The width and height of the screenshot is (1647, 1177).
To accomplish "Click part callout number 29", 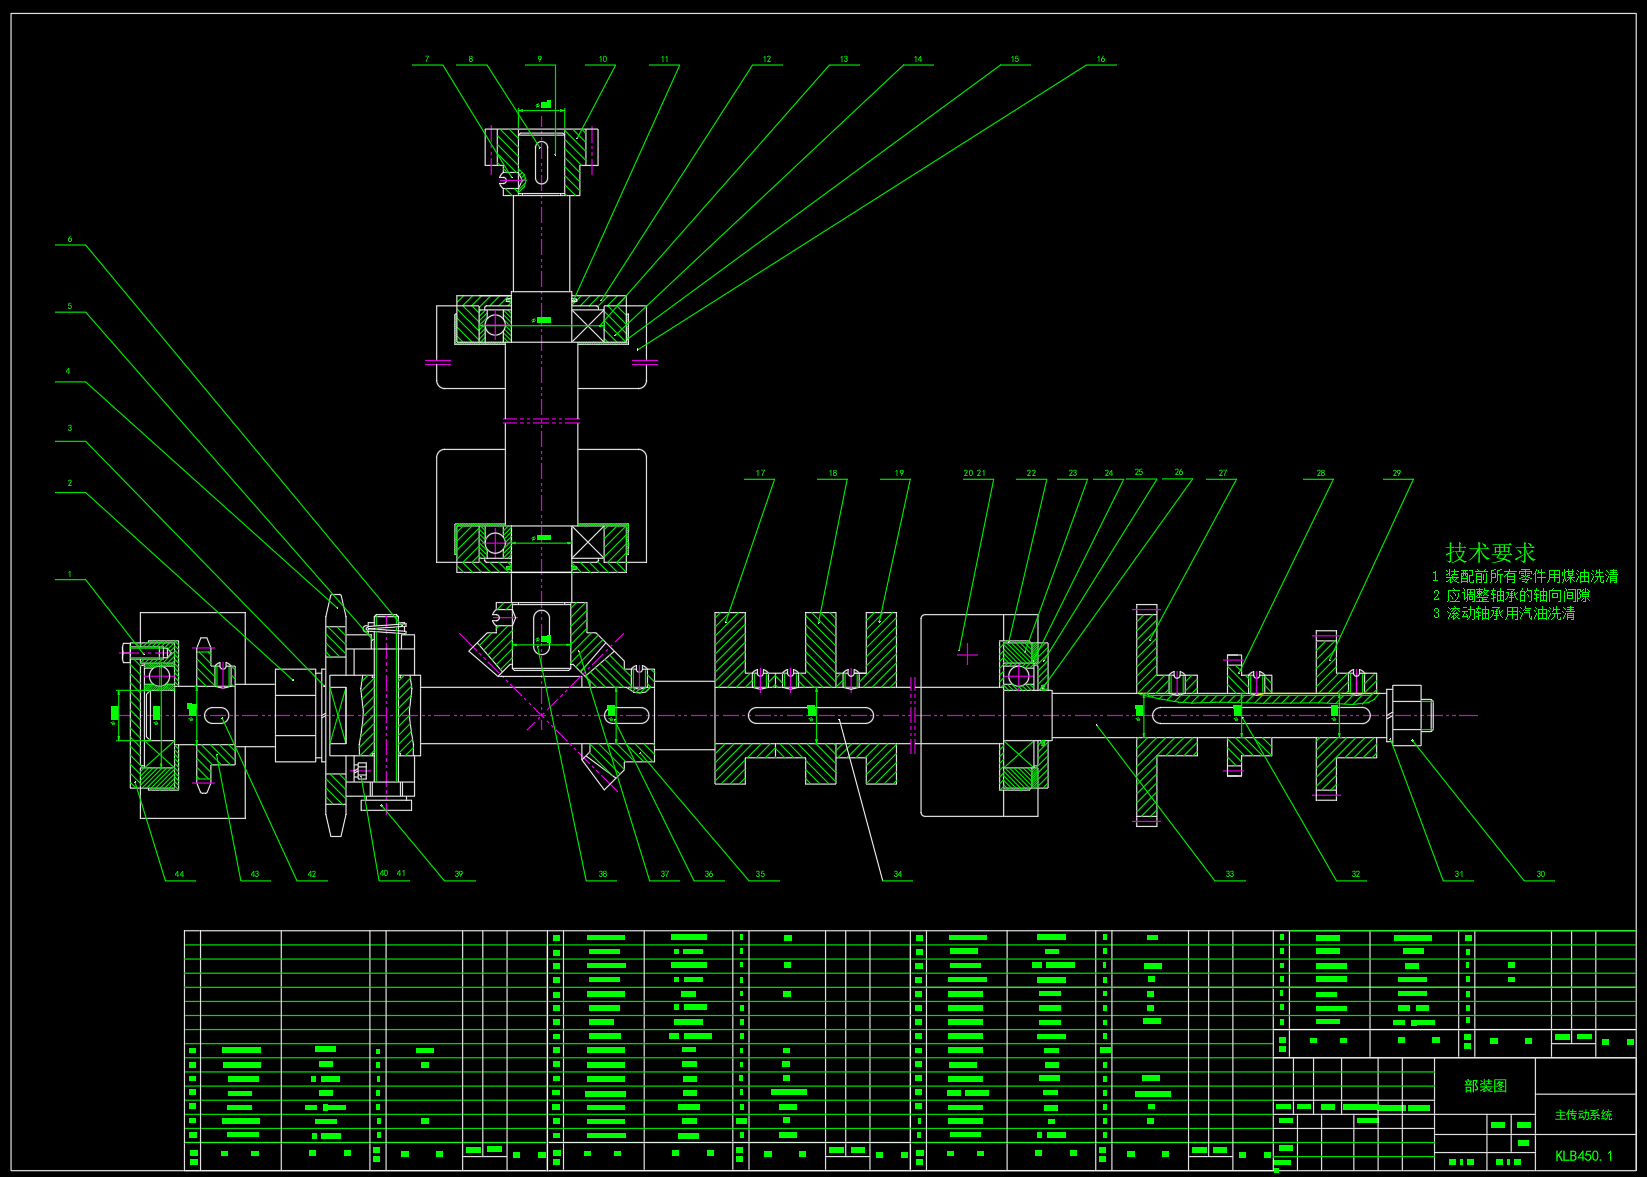I will 1396,473.
